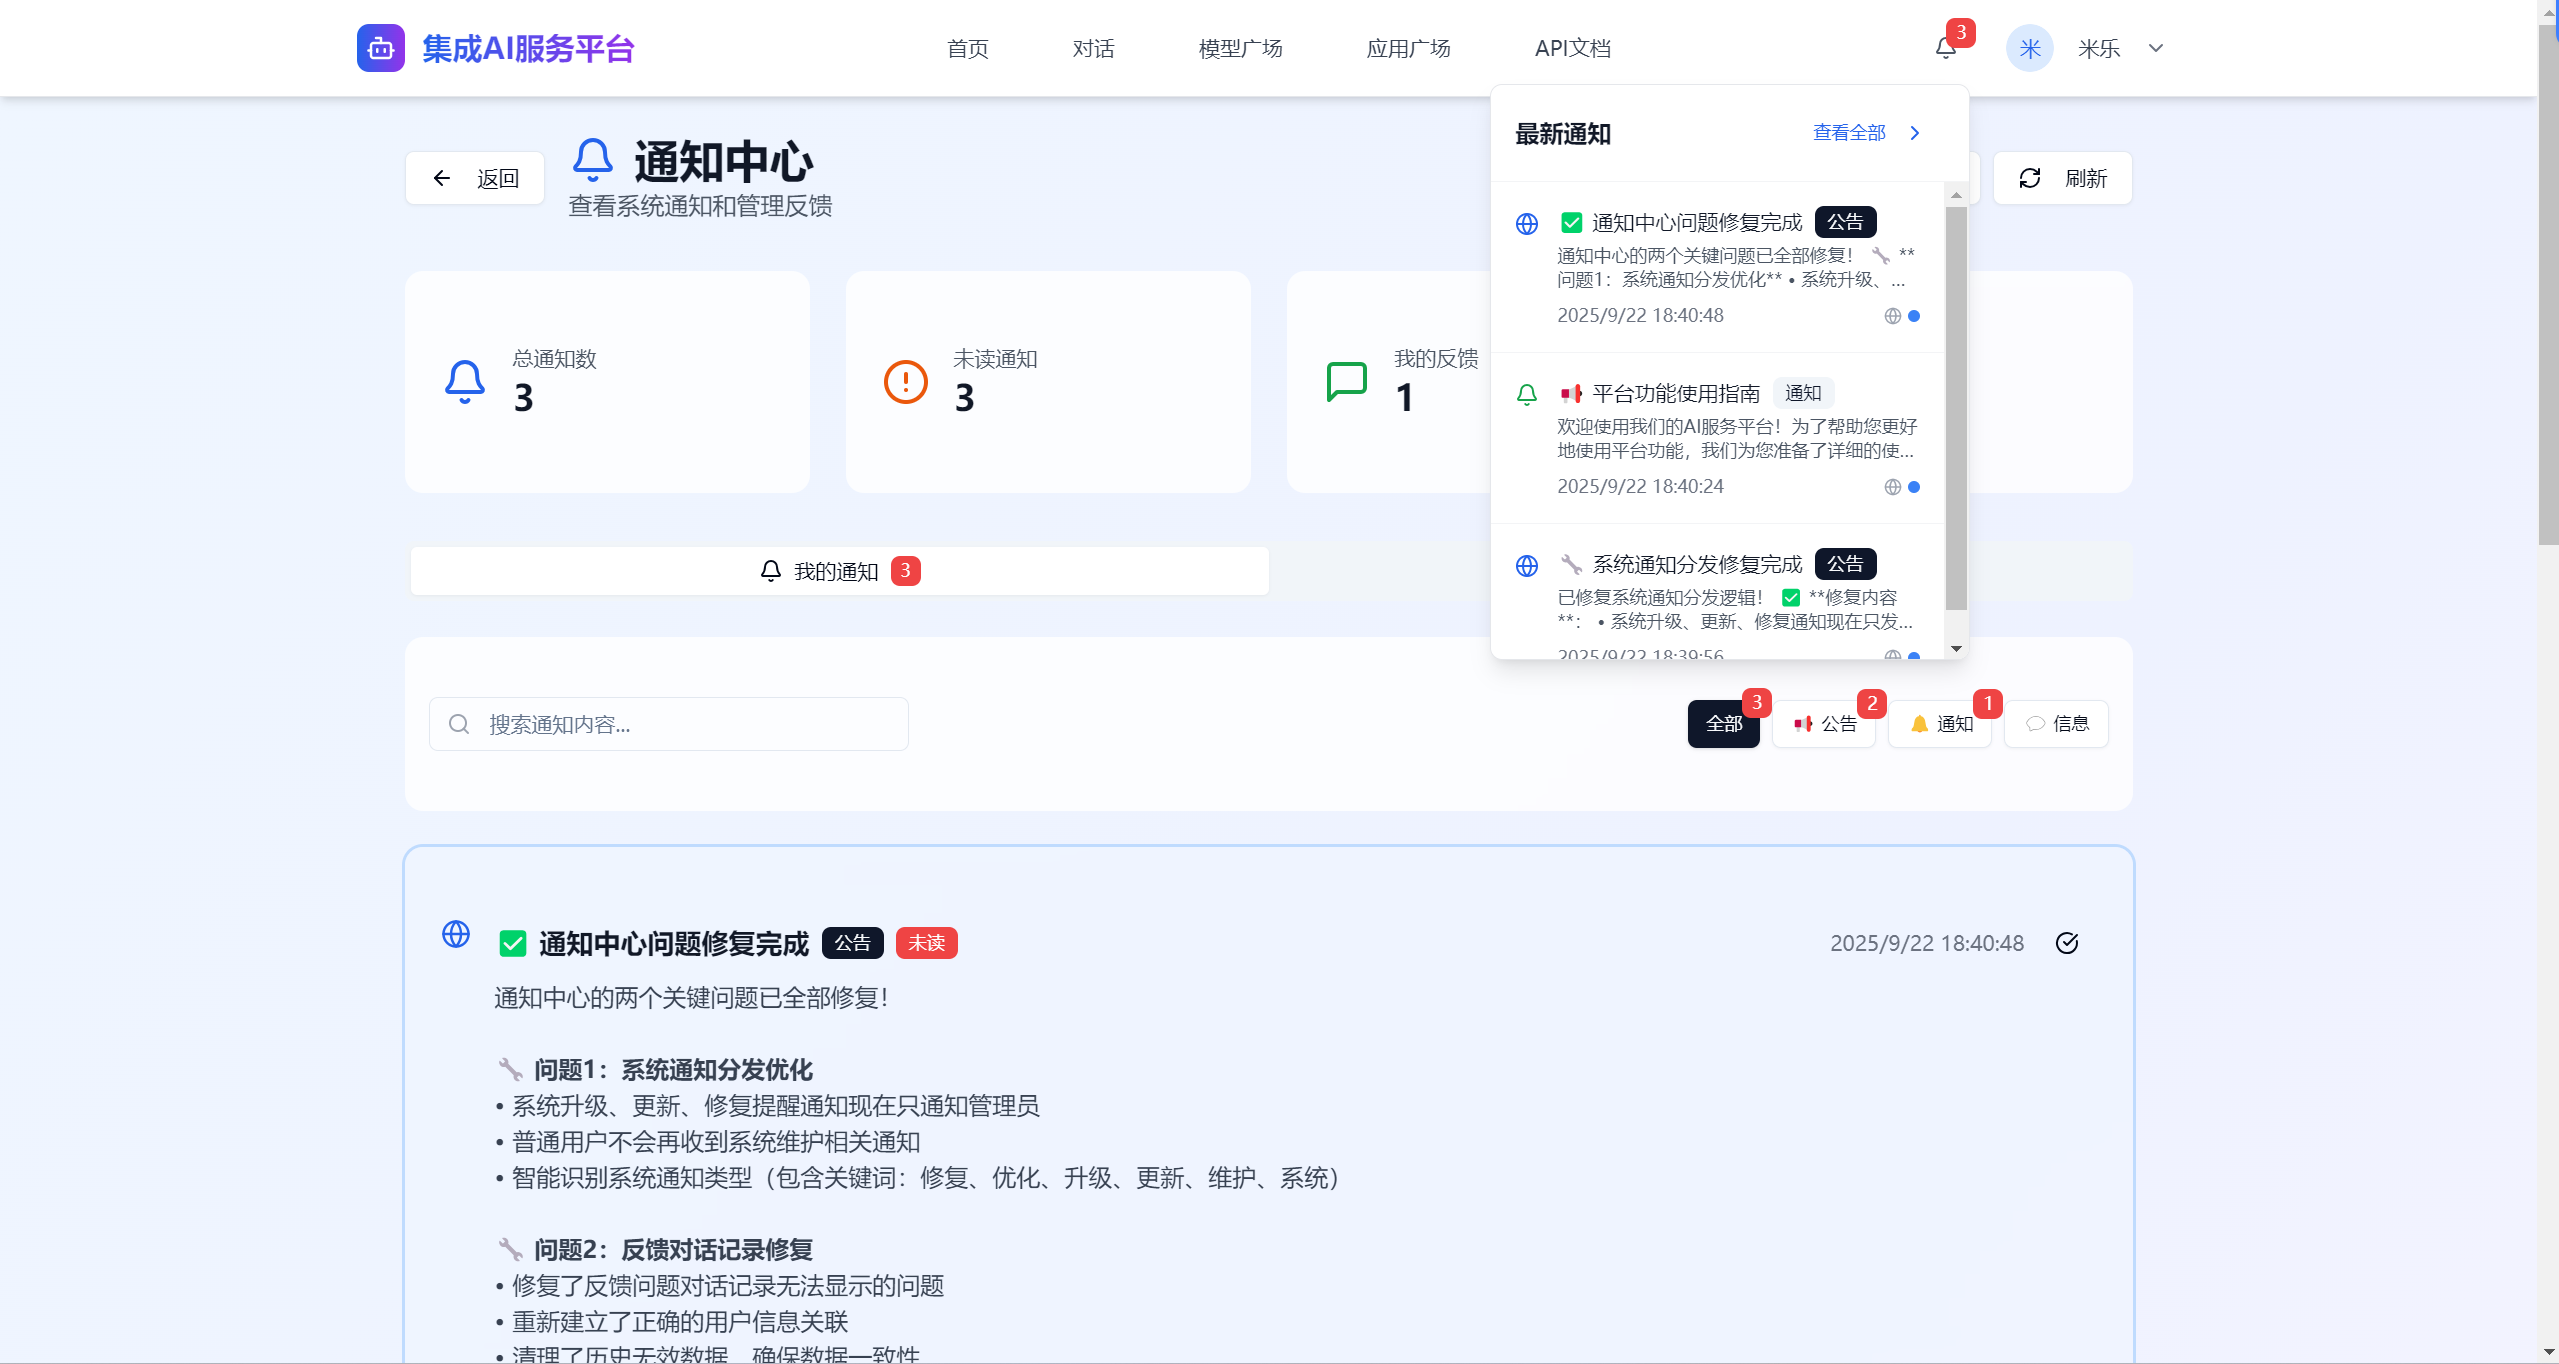Click the popup scrollbar thumb
This screenshot has width=2559, height=1364.
(1956, 408)
